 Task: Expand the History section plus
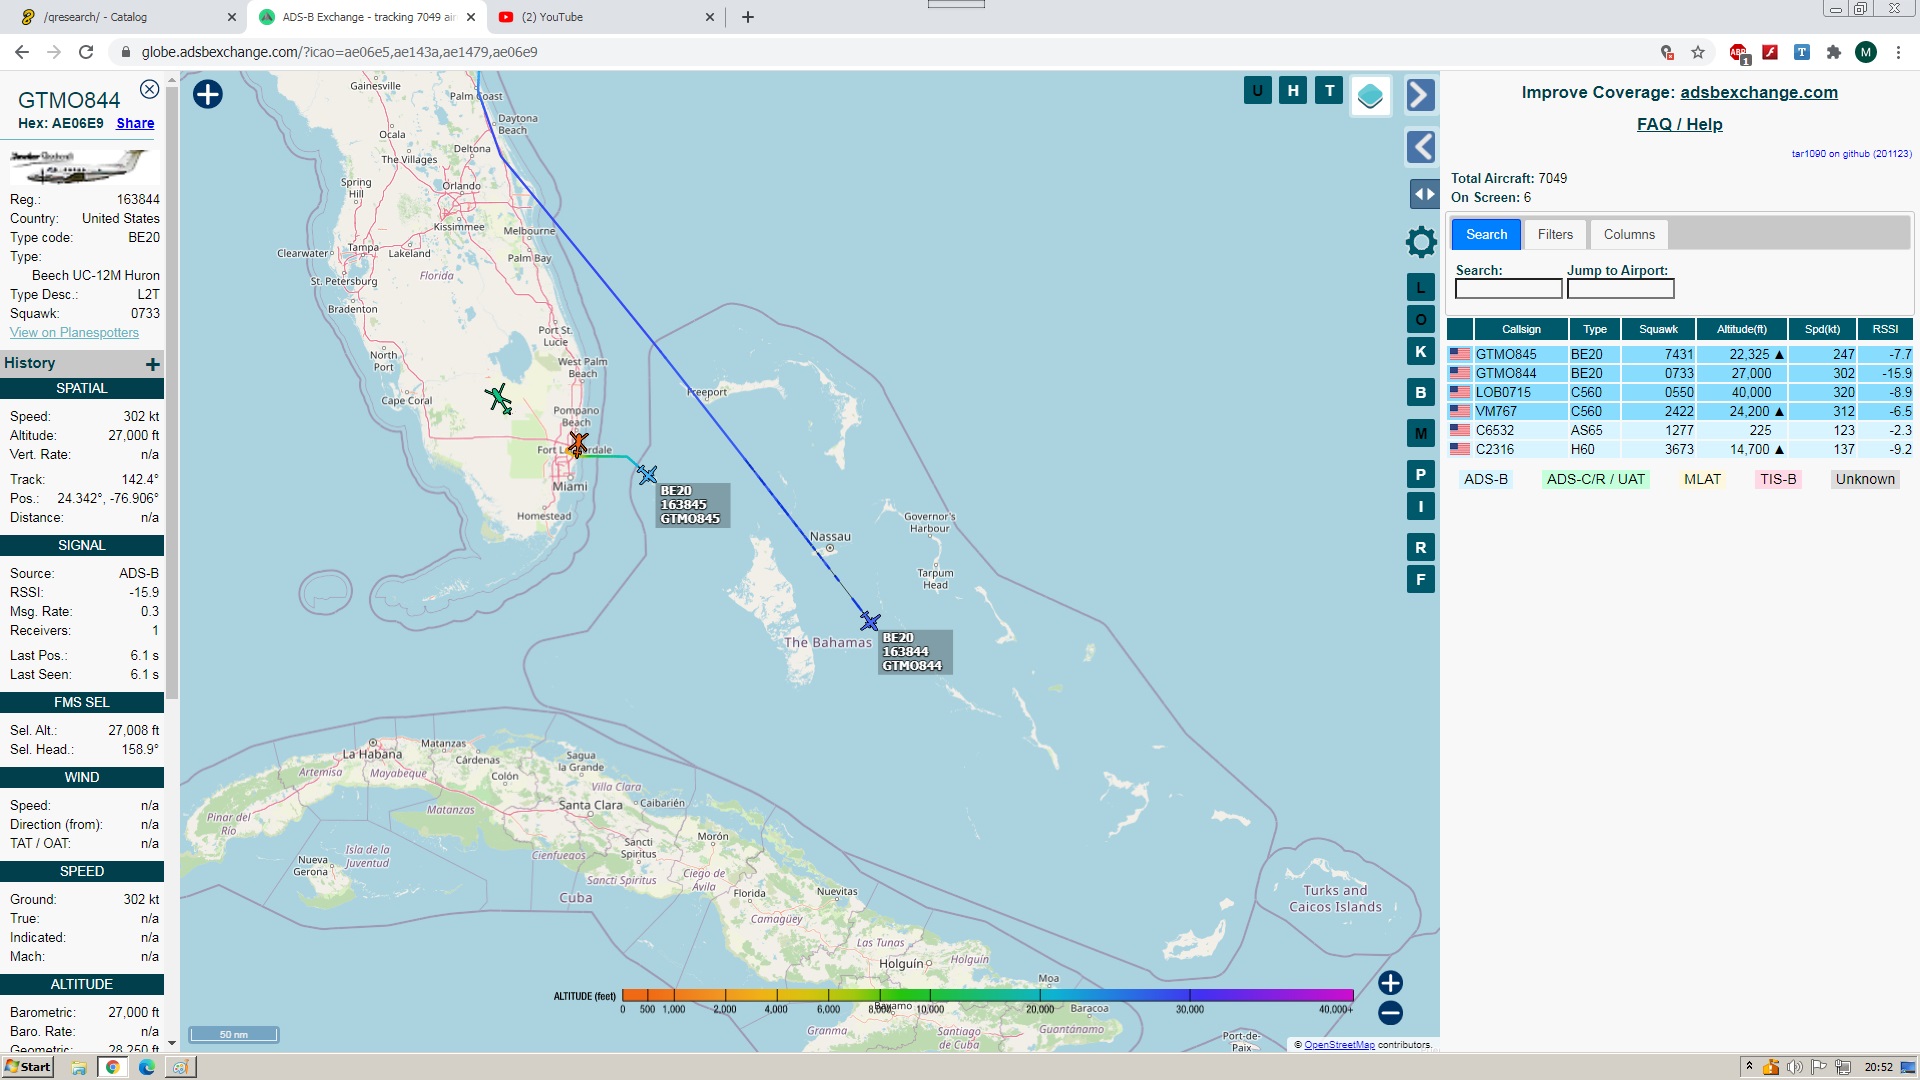[x=153, y=364]
